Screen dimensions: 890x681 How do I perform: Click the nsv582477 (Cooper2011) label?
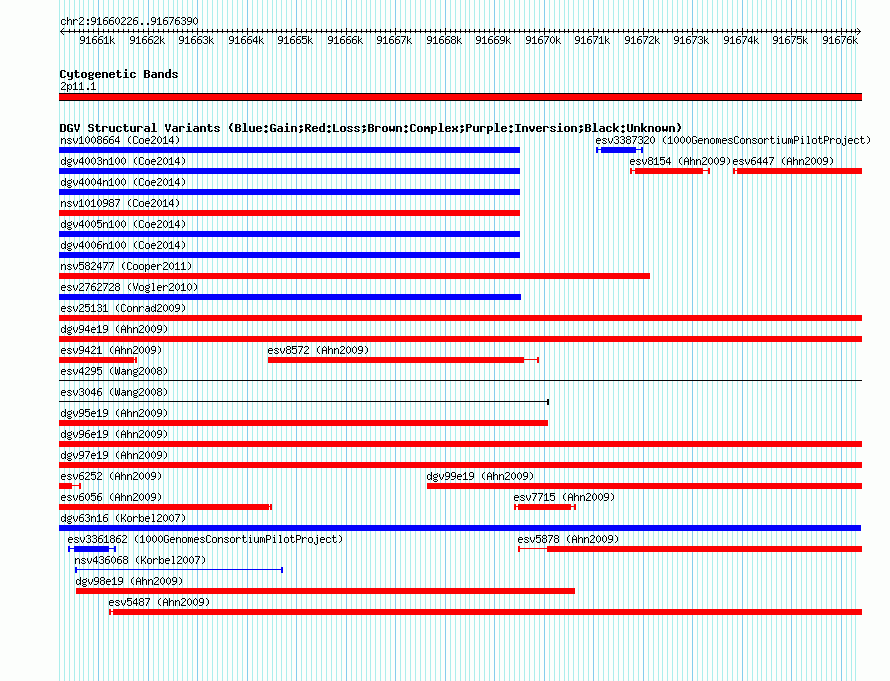point(126,266)
